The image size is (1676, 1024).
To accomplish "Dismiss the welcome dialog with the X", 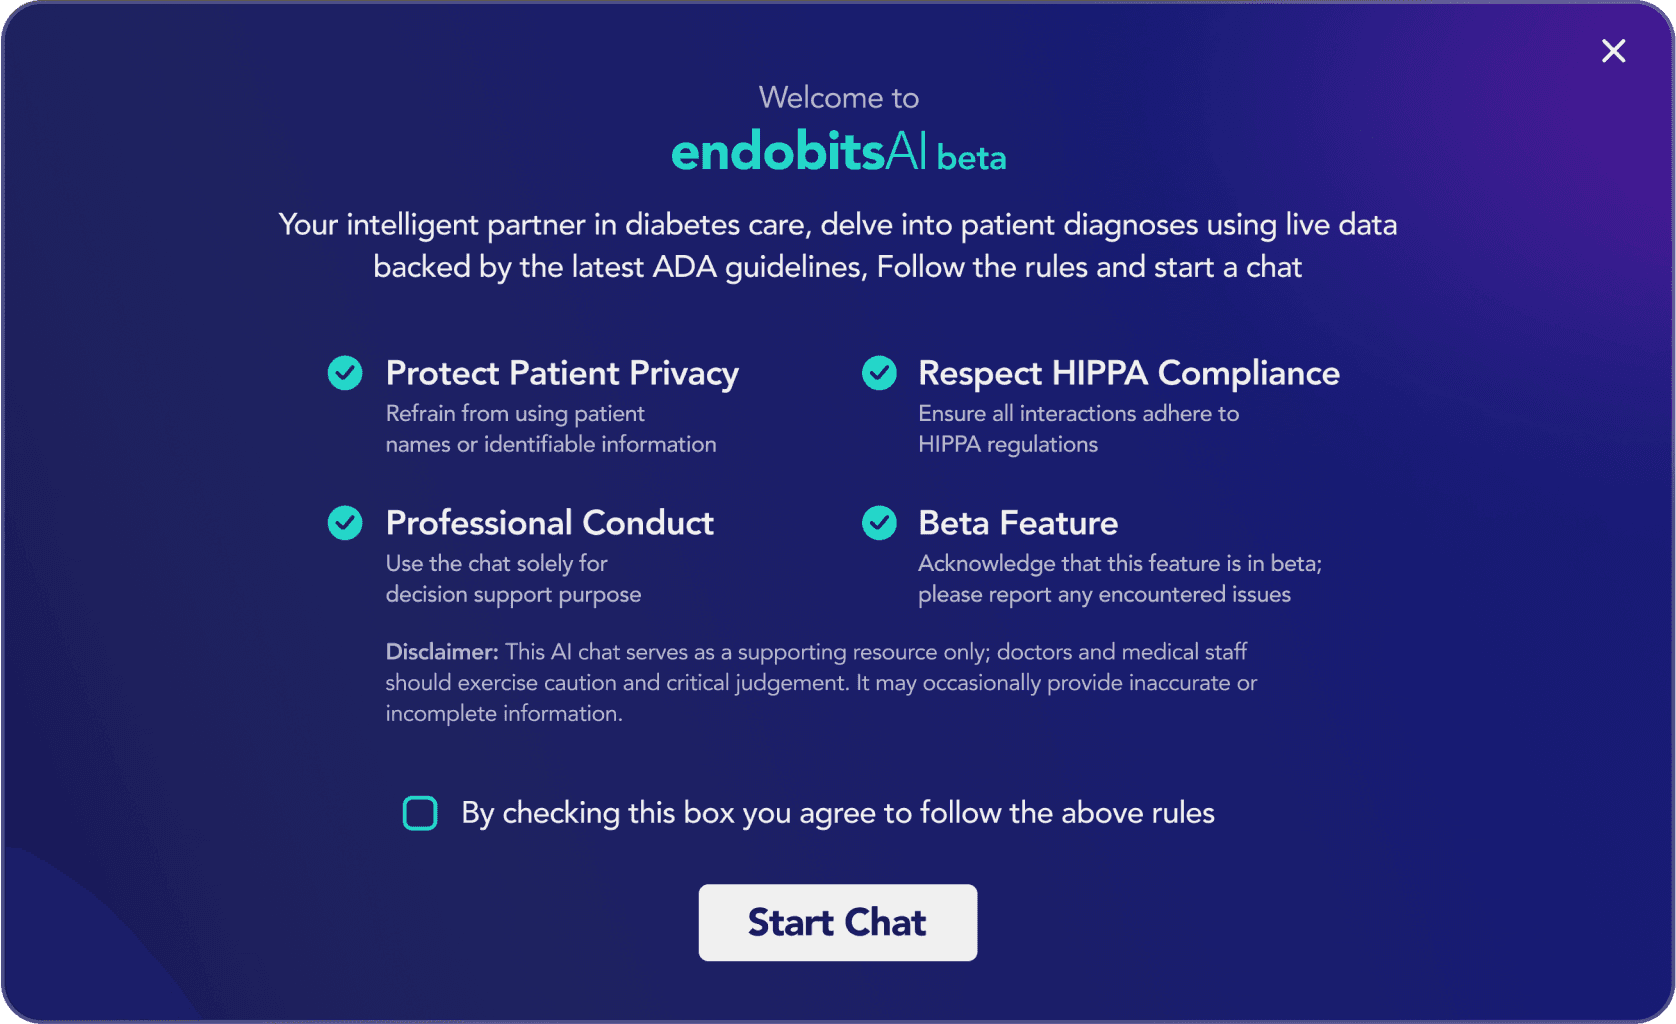I will (x=1613, y=50).
